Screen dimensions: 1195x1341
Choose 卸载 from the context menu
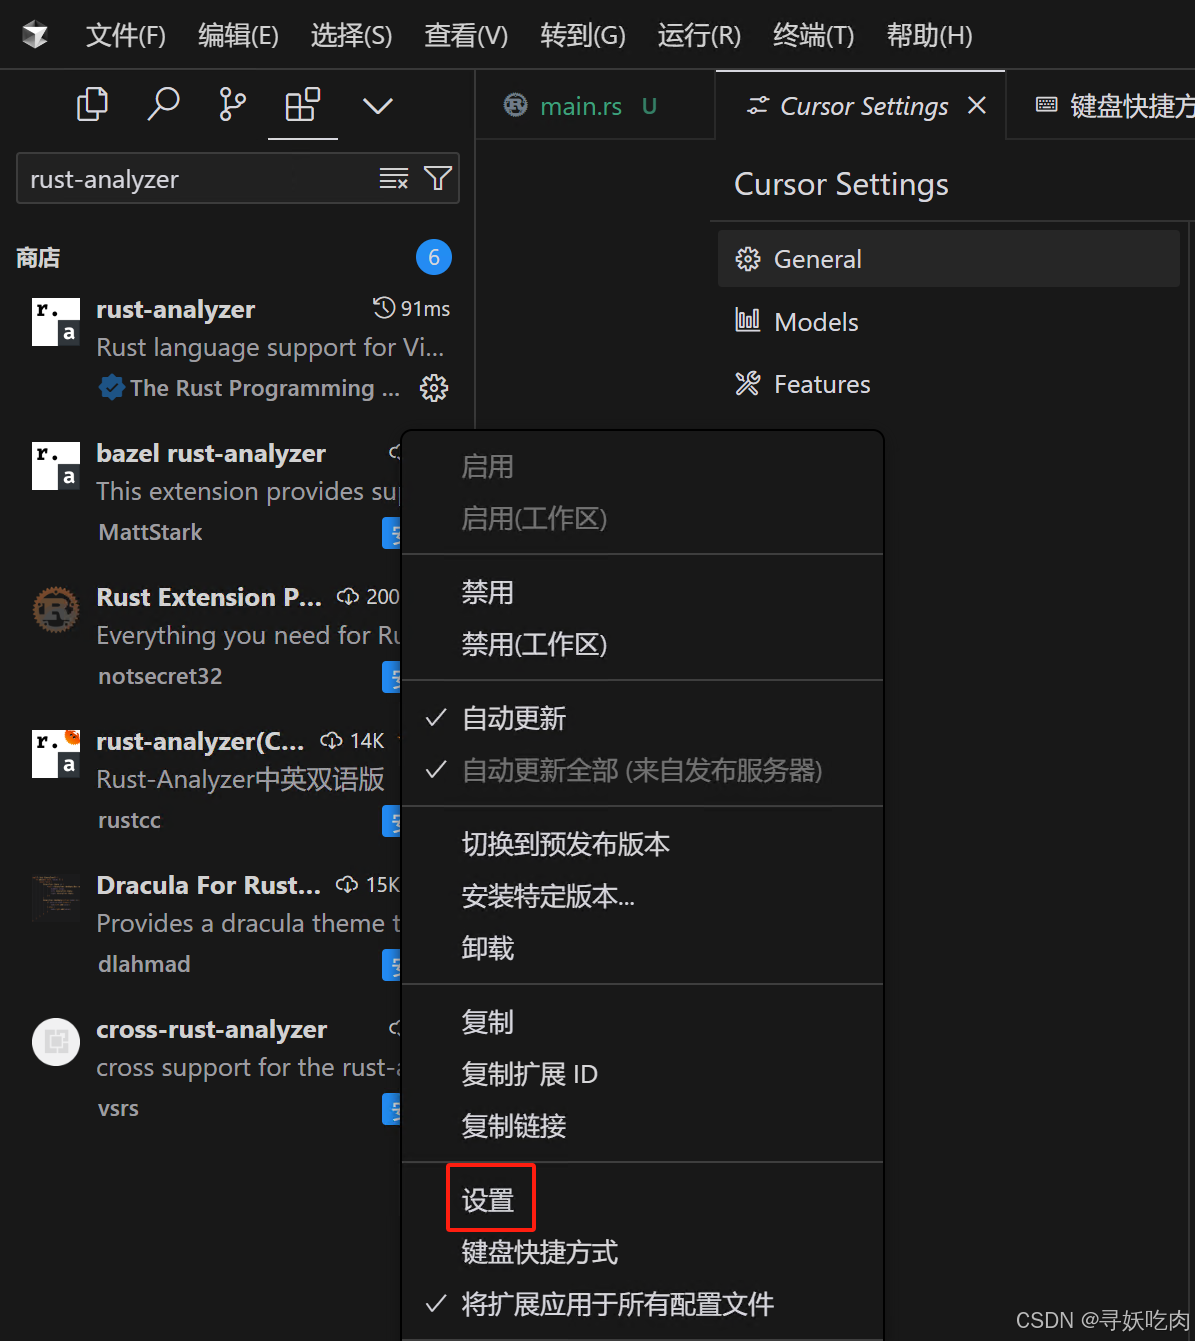click(x=642, y=948)
